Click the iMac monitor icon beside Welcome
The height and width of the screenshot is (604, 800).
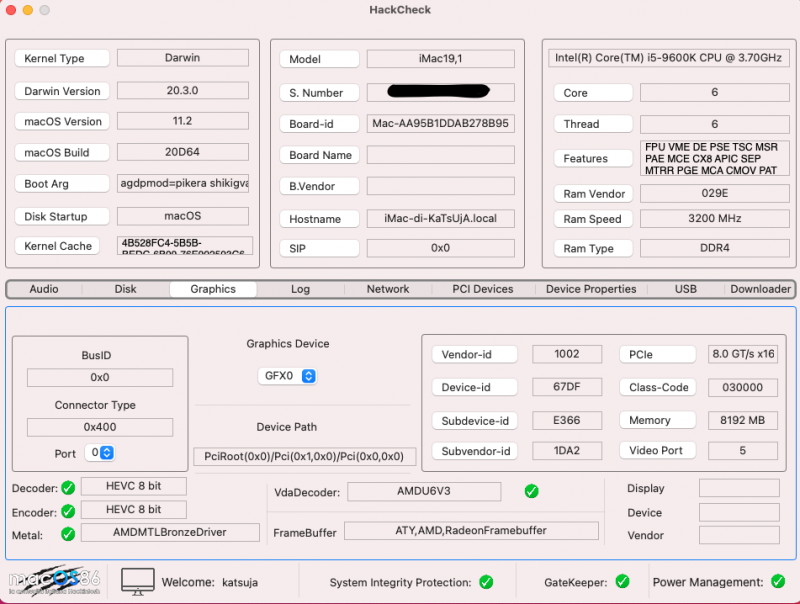(138, 582)
